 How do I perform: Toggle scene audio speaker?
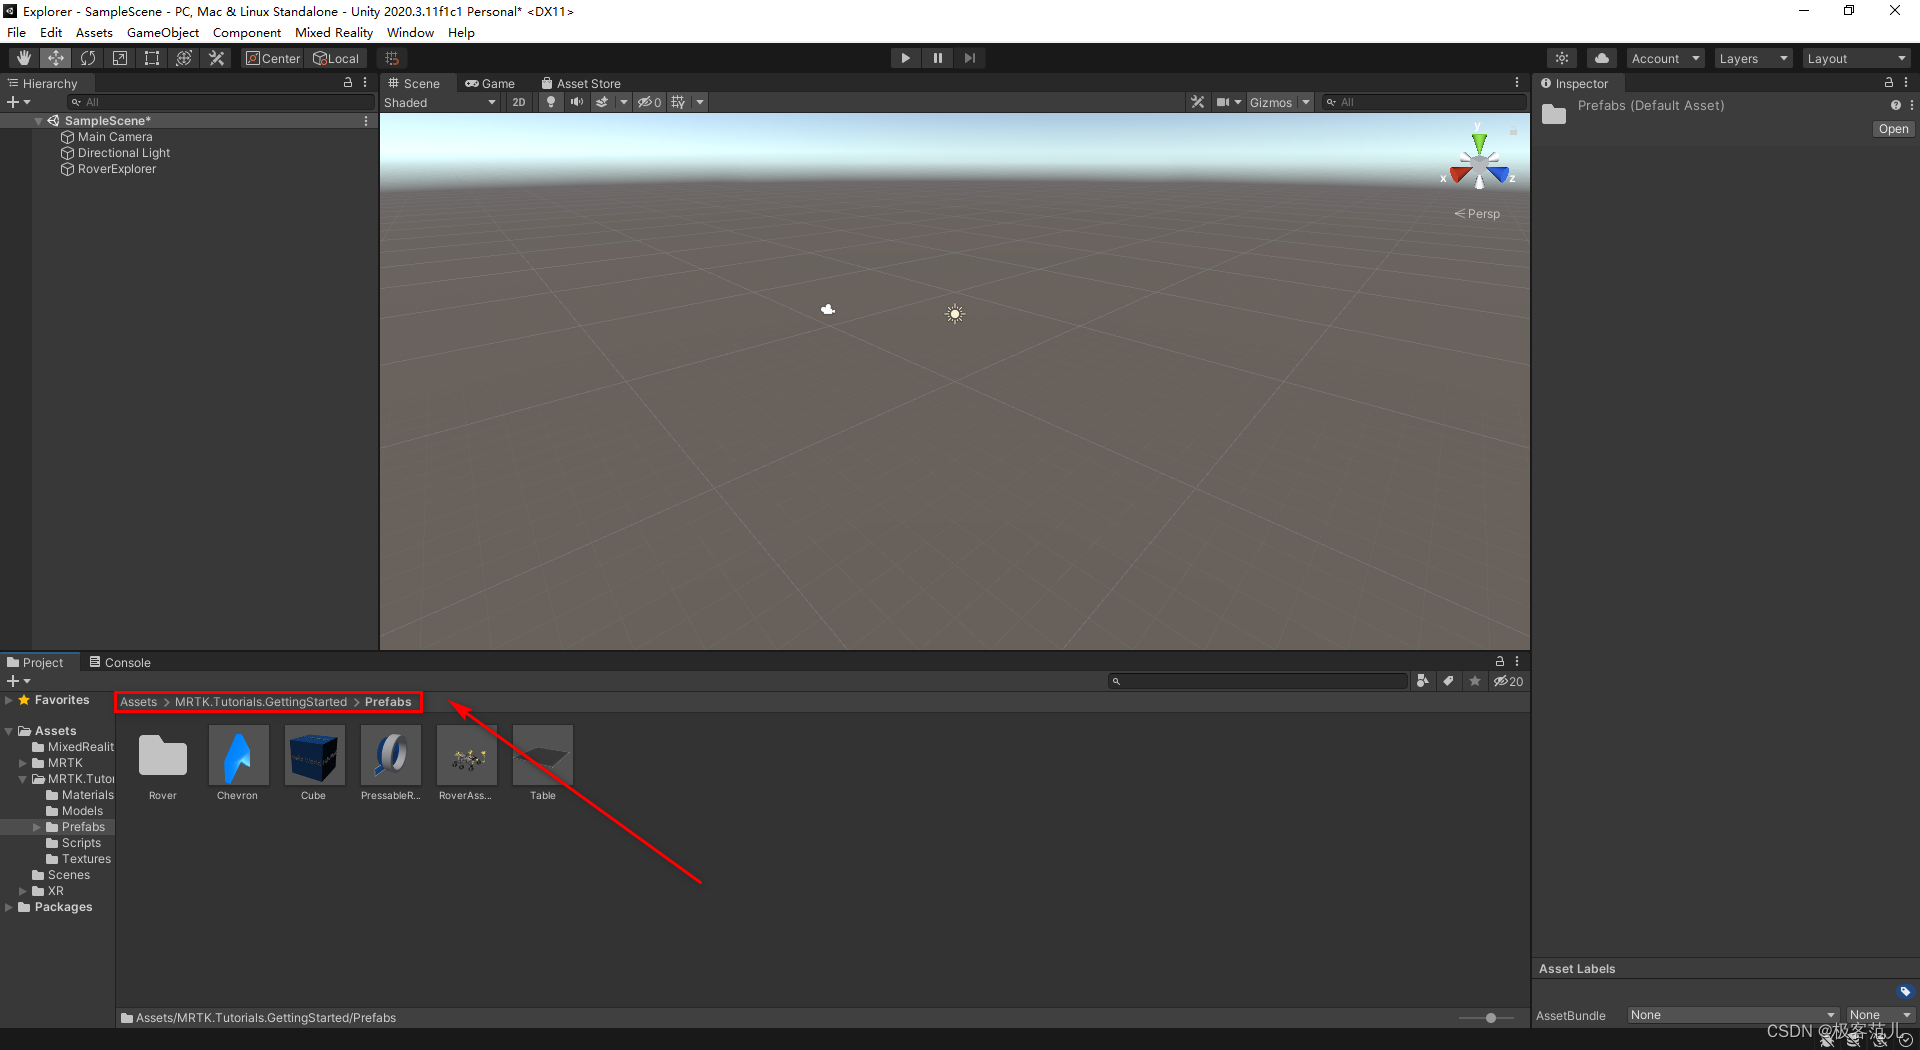coord(577,102)
